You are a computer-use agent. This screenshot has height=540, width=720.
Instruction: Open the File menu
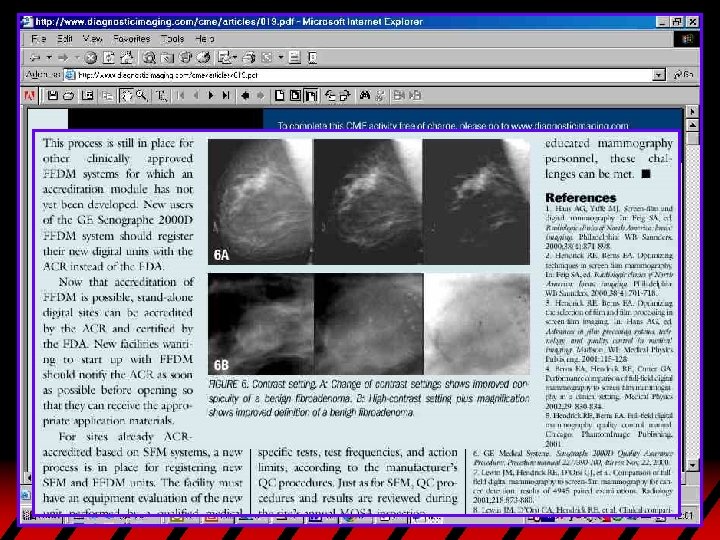point(39,39)
